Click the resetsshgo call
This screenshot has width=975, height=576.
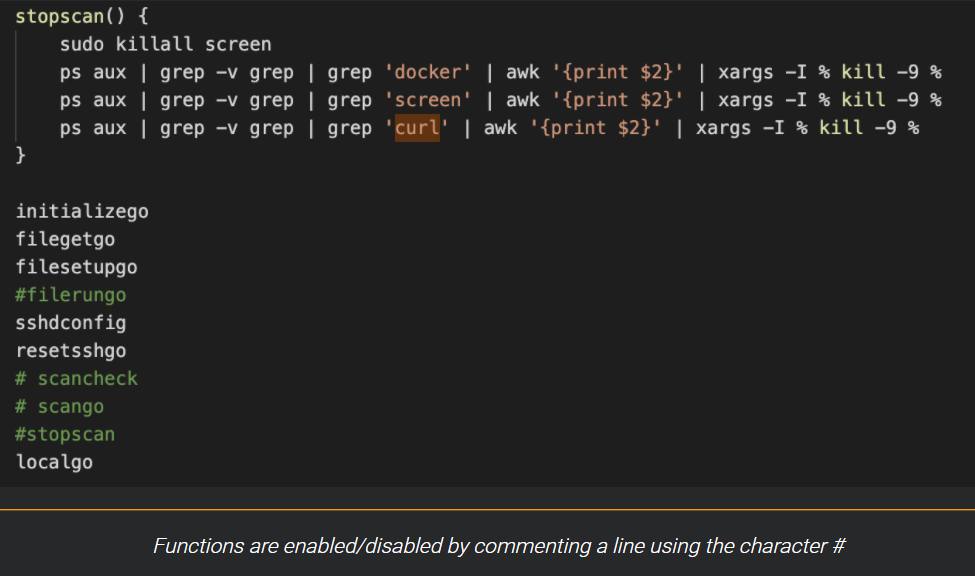click(71, 351)
